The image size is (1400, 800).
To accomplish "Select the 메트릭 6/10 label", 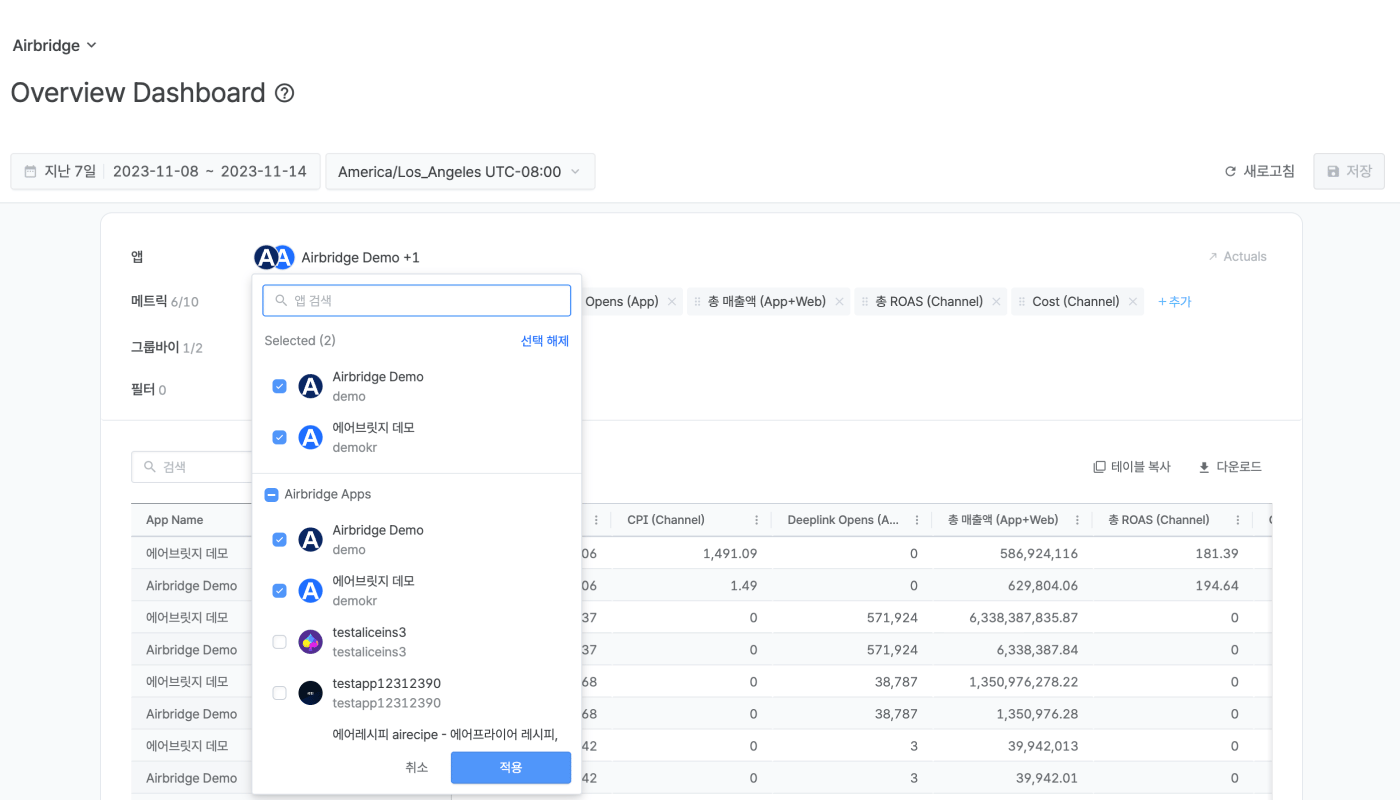I will [x=165, y=301].
